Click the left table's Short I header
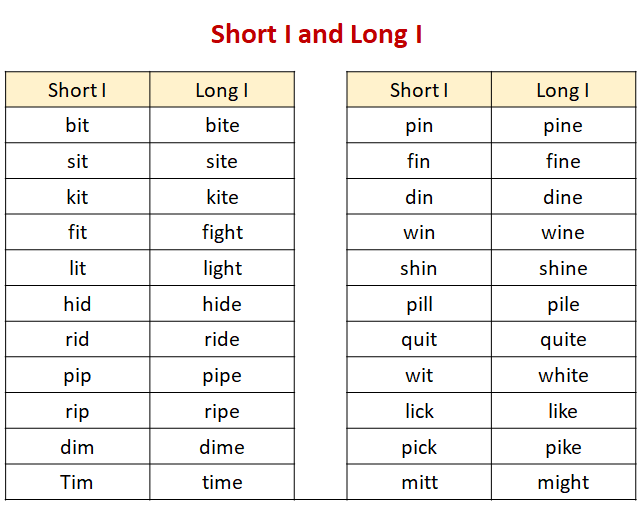642x507 pixels. pos(77,90)
